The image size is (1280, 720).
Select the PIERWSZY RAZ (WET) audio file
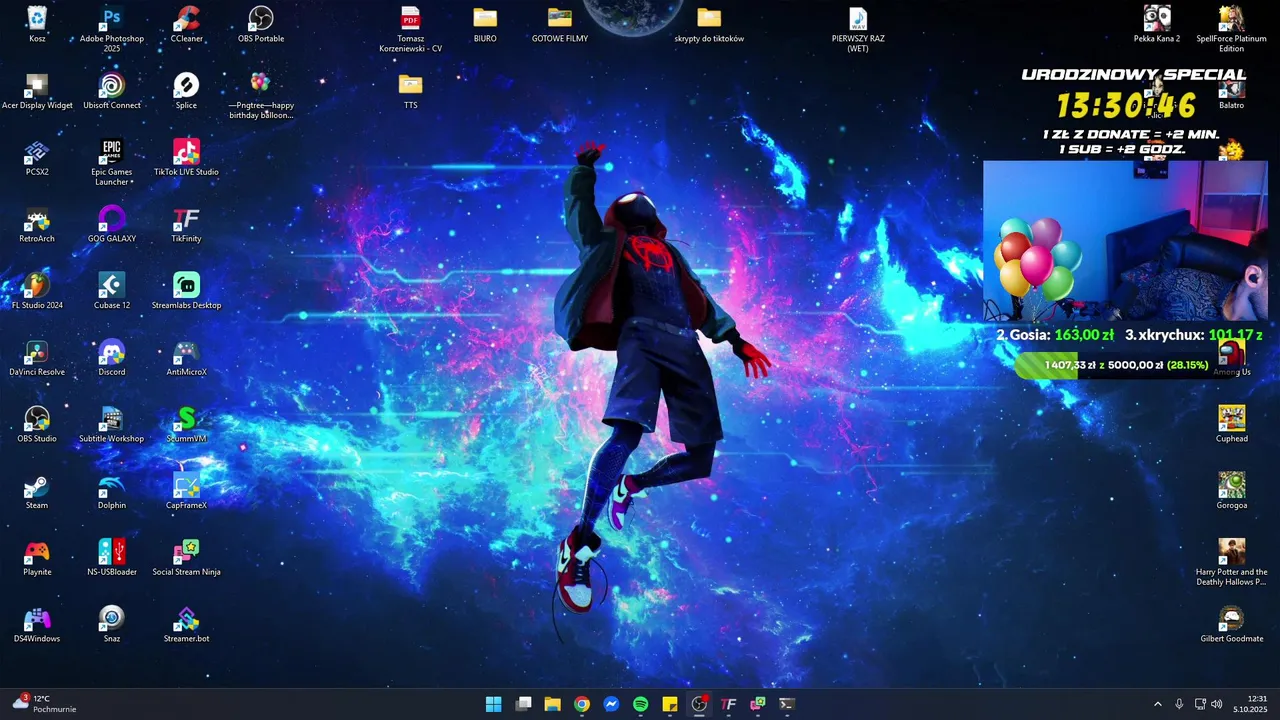pos(858,29)
